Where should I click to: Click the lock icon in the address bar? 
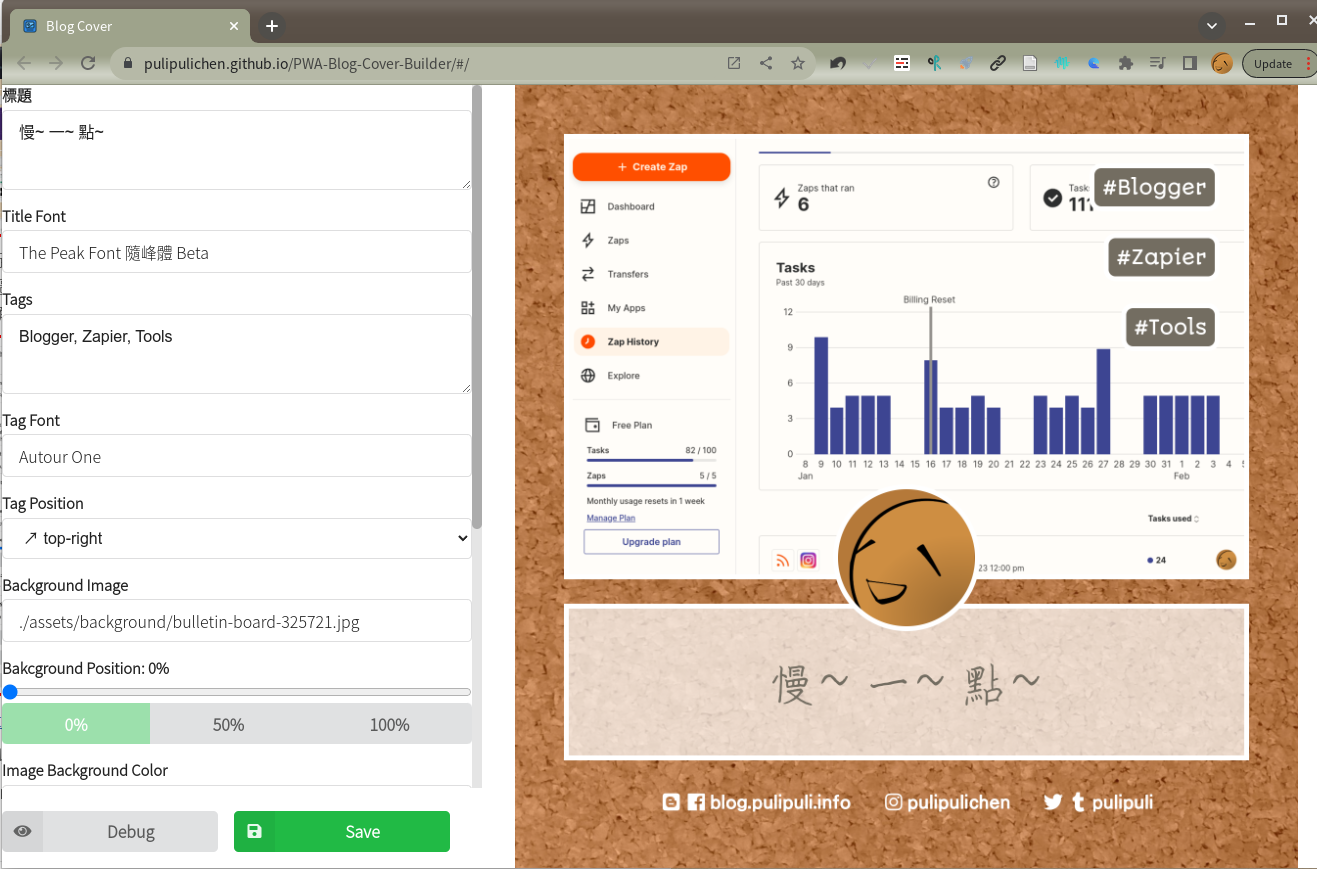click(x=127, y=63)
